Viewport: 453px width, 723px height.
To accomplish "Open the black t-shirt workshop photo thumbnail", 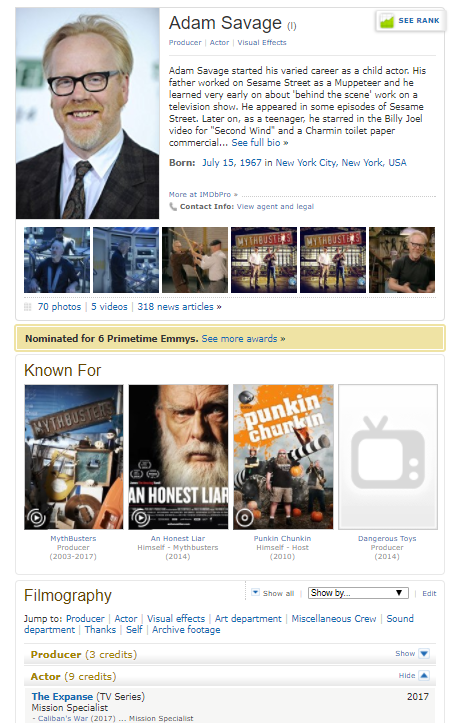I will pyautogui.click(x=402, y=260).
